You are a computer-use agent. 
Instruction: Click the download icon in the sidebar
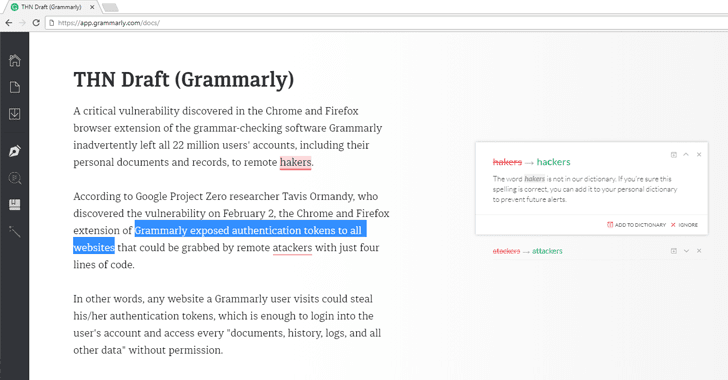point(15,114)
